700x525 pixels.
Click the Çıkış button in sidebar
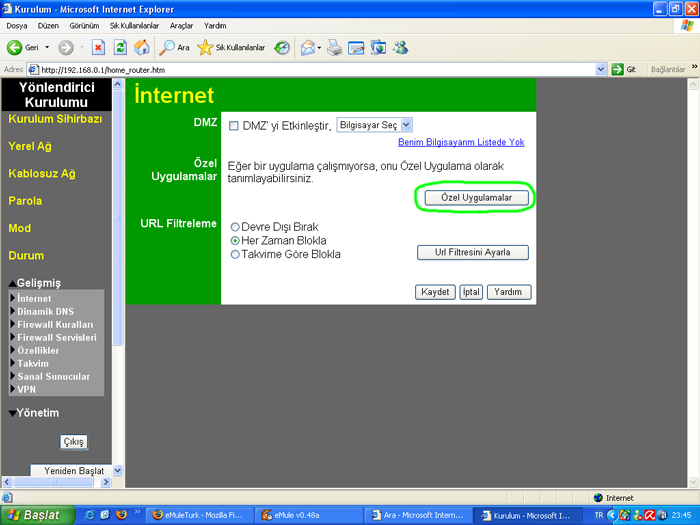74,442
